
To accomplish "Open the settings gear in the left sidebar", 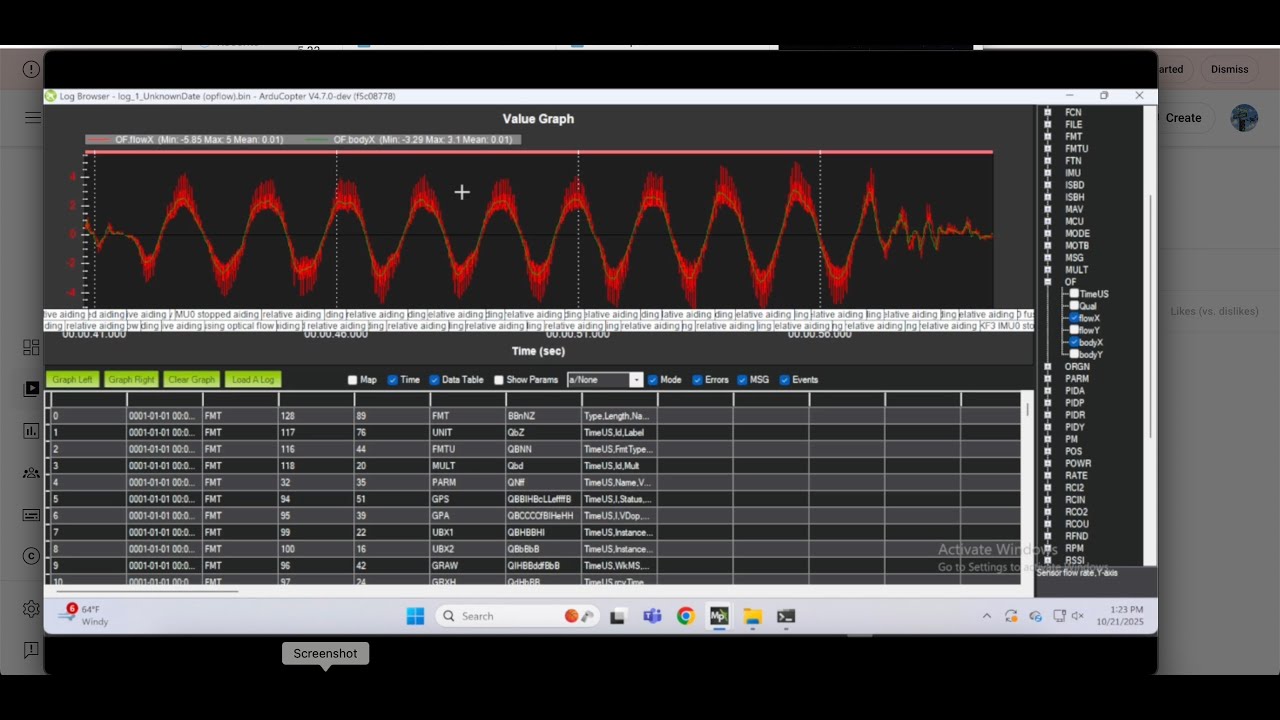I will pyautogui.click(x=31, y=608).
